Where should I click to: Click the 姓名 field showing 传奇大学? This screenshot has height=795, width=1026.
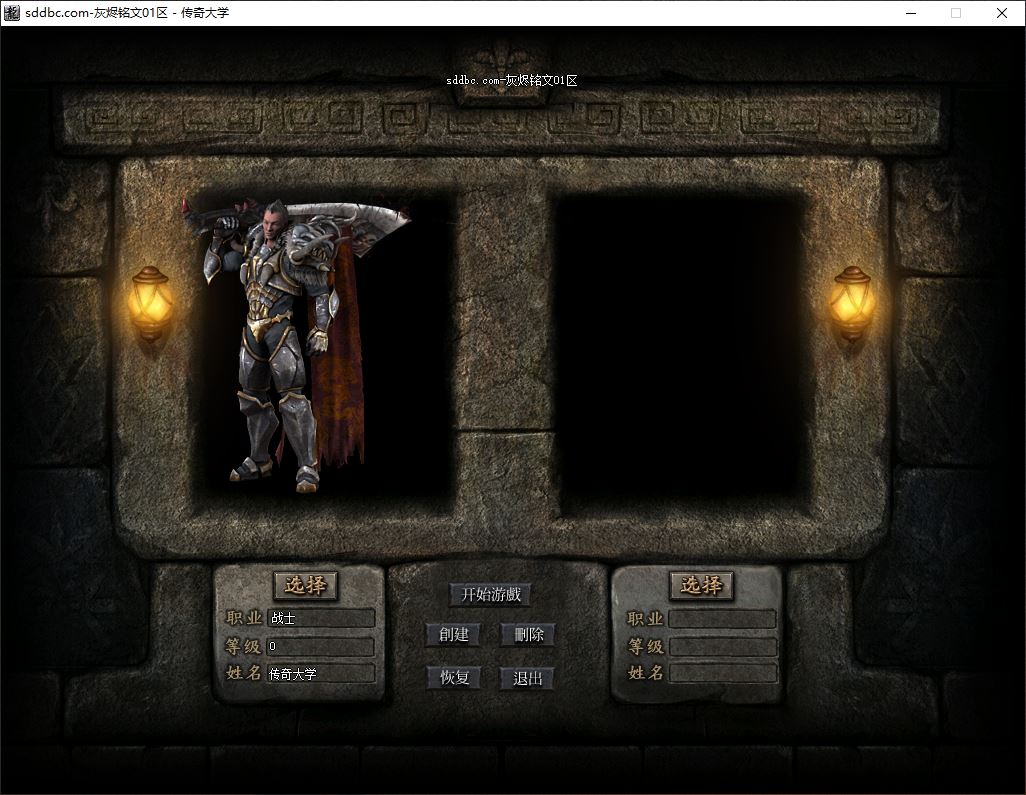[x=321, y=673]
